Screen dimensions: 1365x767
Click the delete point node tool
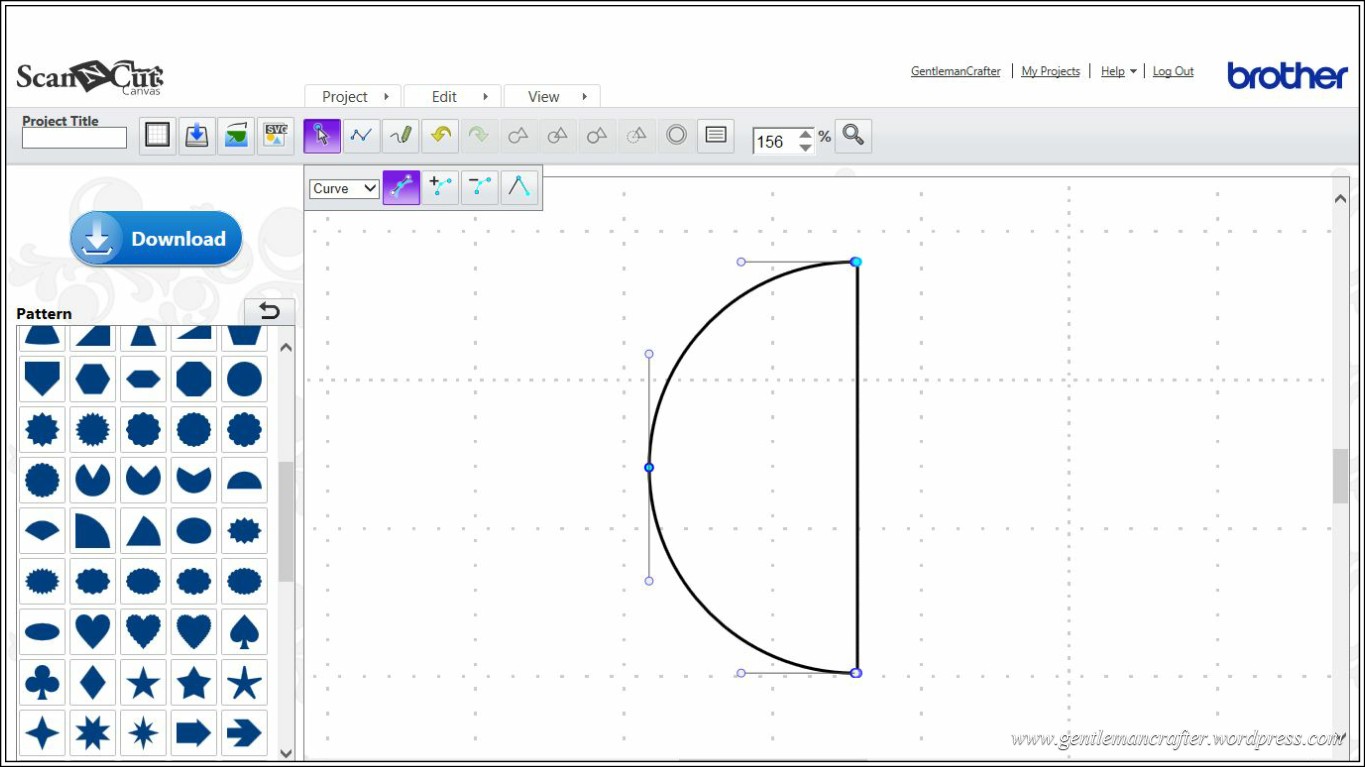pos(480,187)
